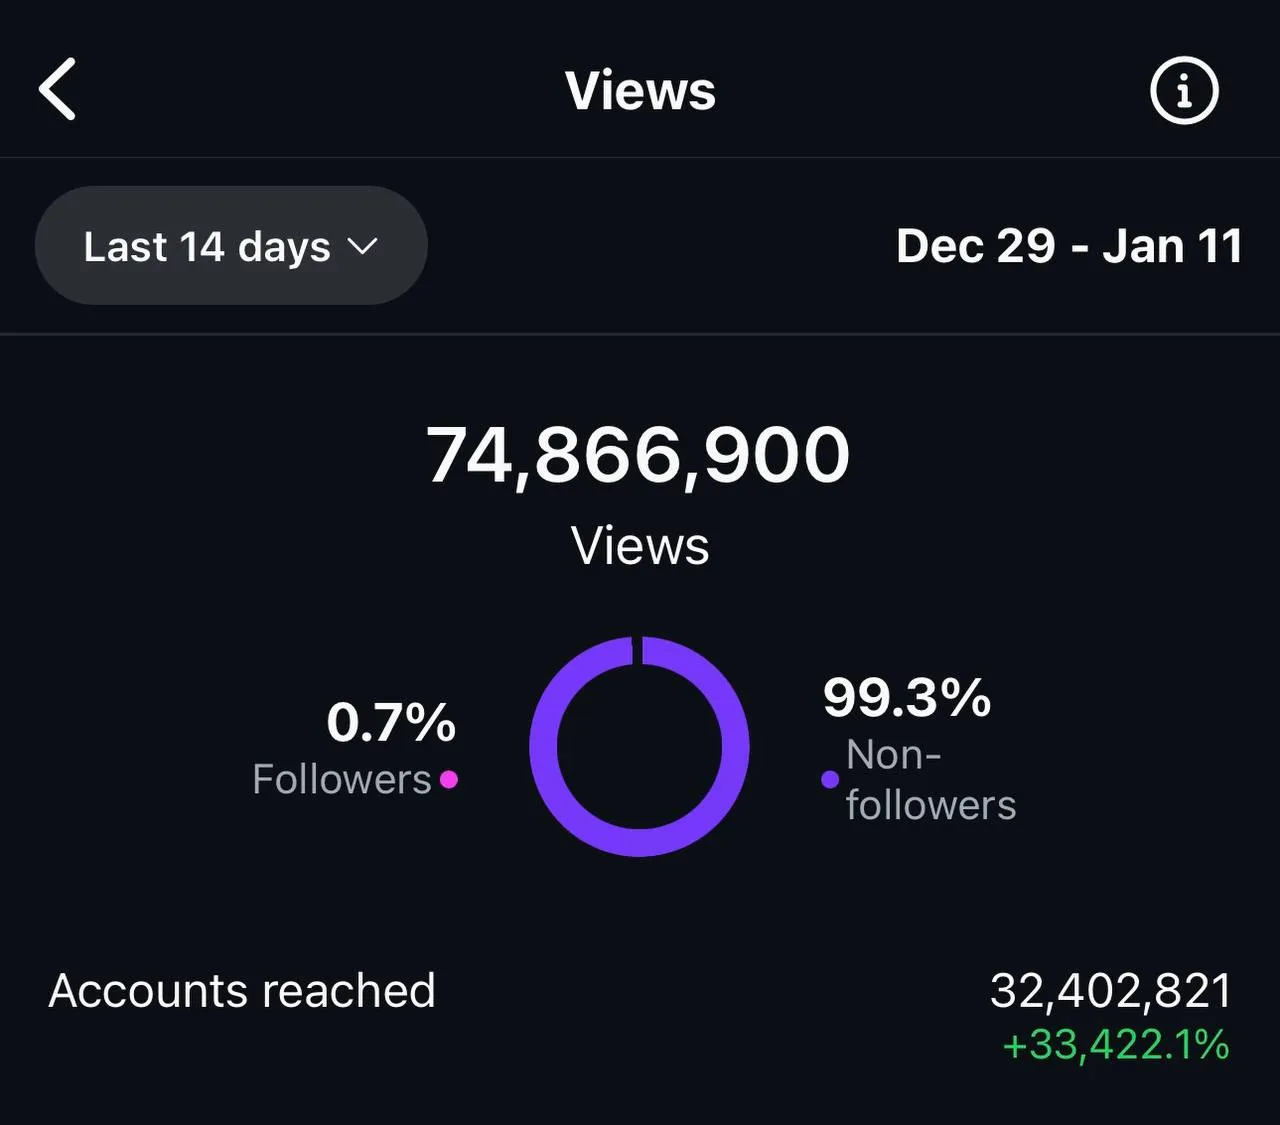Click the Dec 29 - Jan 11 date range
1280x1125 pixels.
coord(1069,246)
